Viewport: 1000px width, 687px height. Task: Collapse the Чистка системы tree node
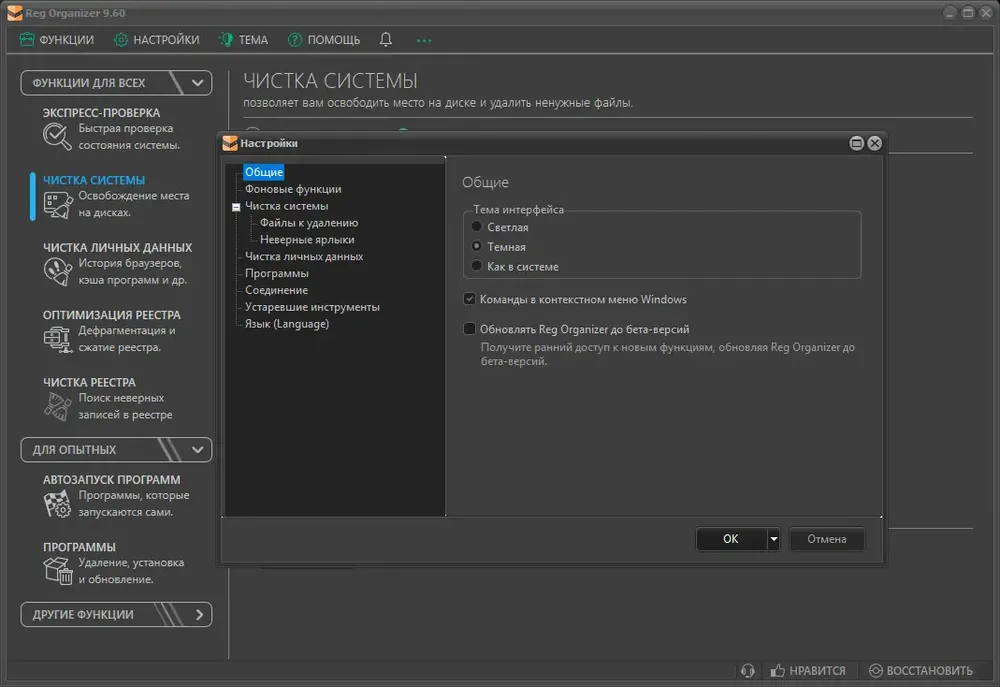pos(236,207)
